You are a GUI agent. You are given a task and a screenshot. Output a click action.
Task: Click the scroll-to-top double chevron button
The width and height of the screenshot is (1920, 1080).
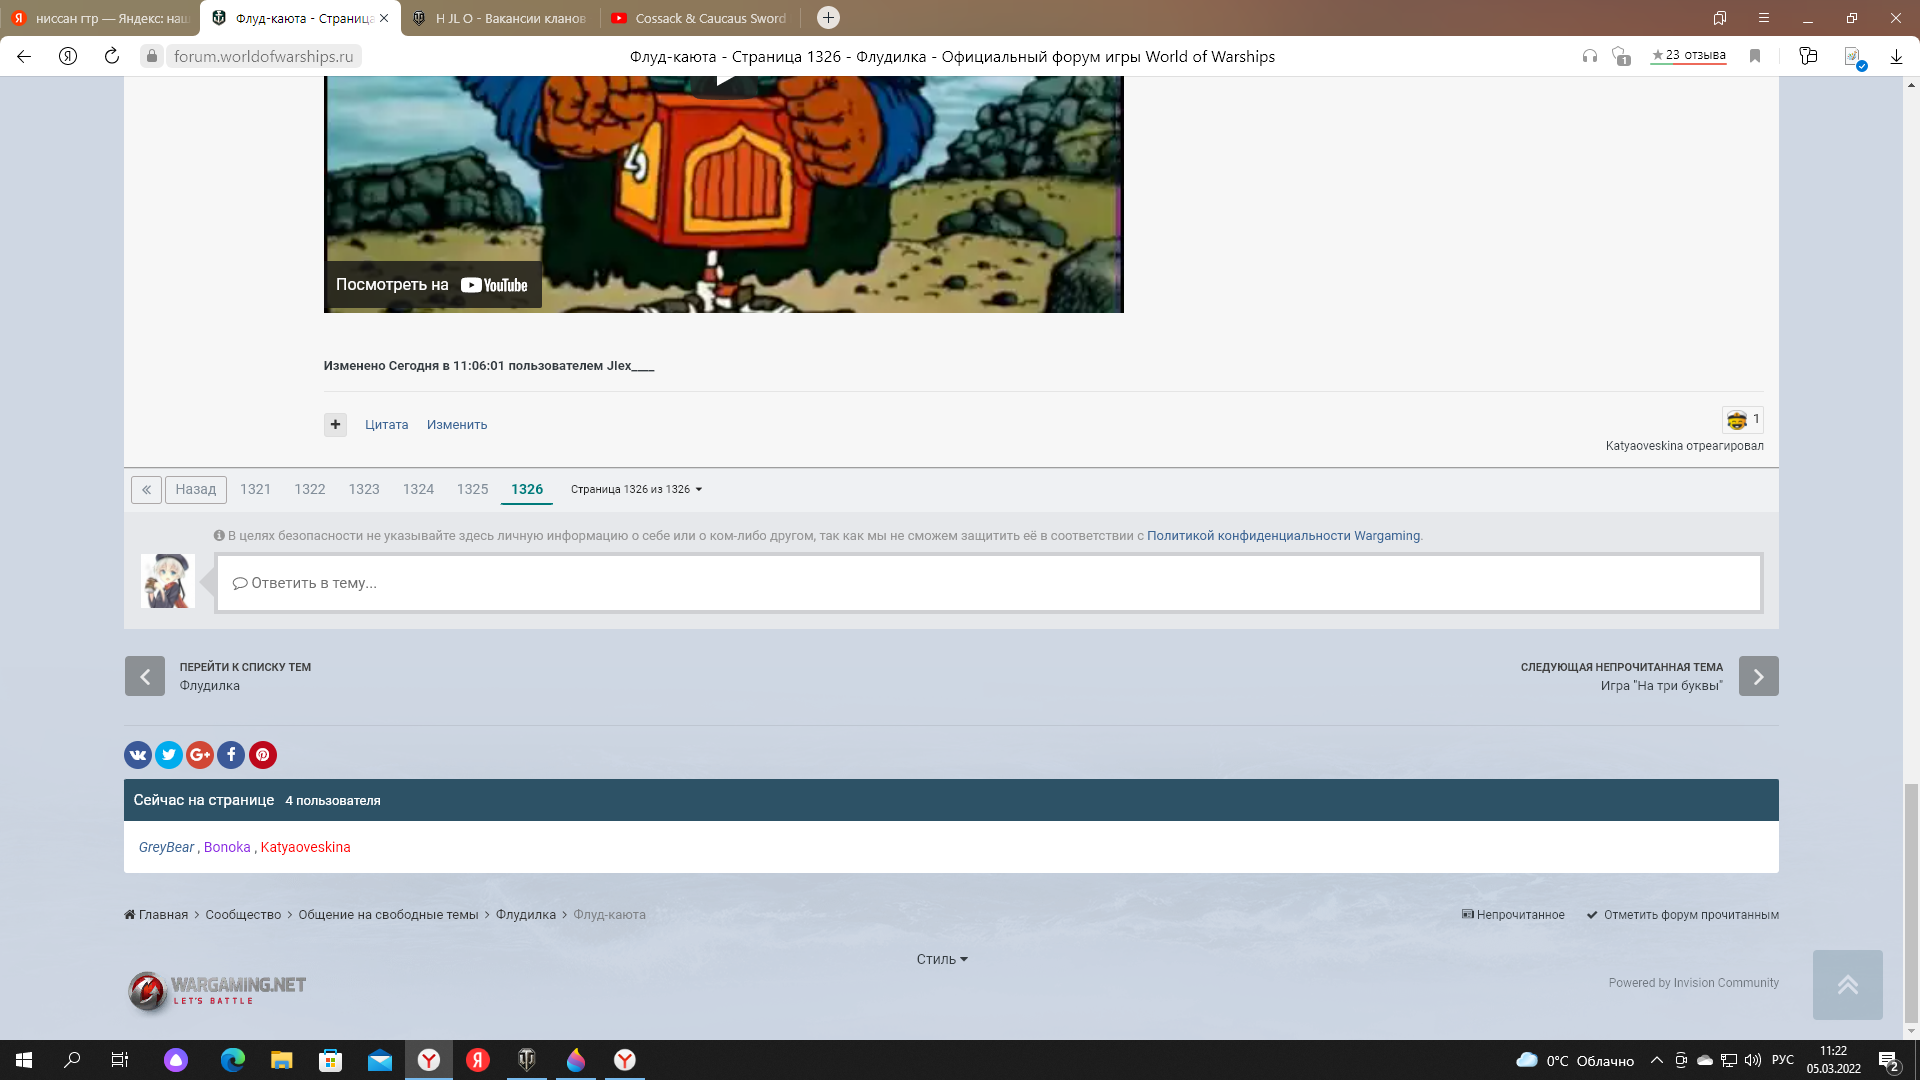(1847, 985)
